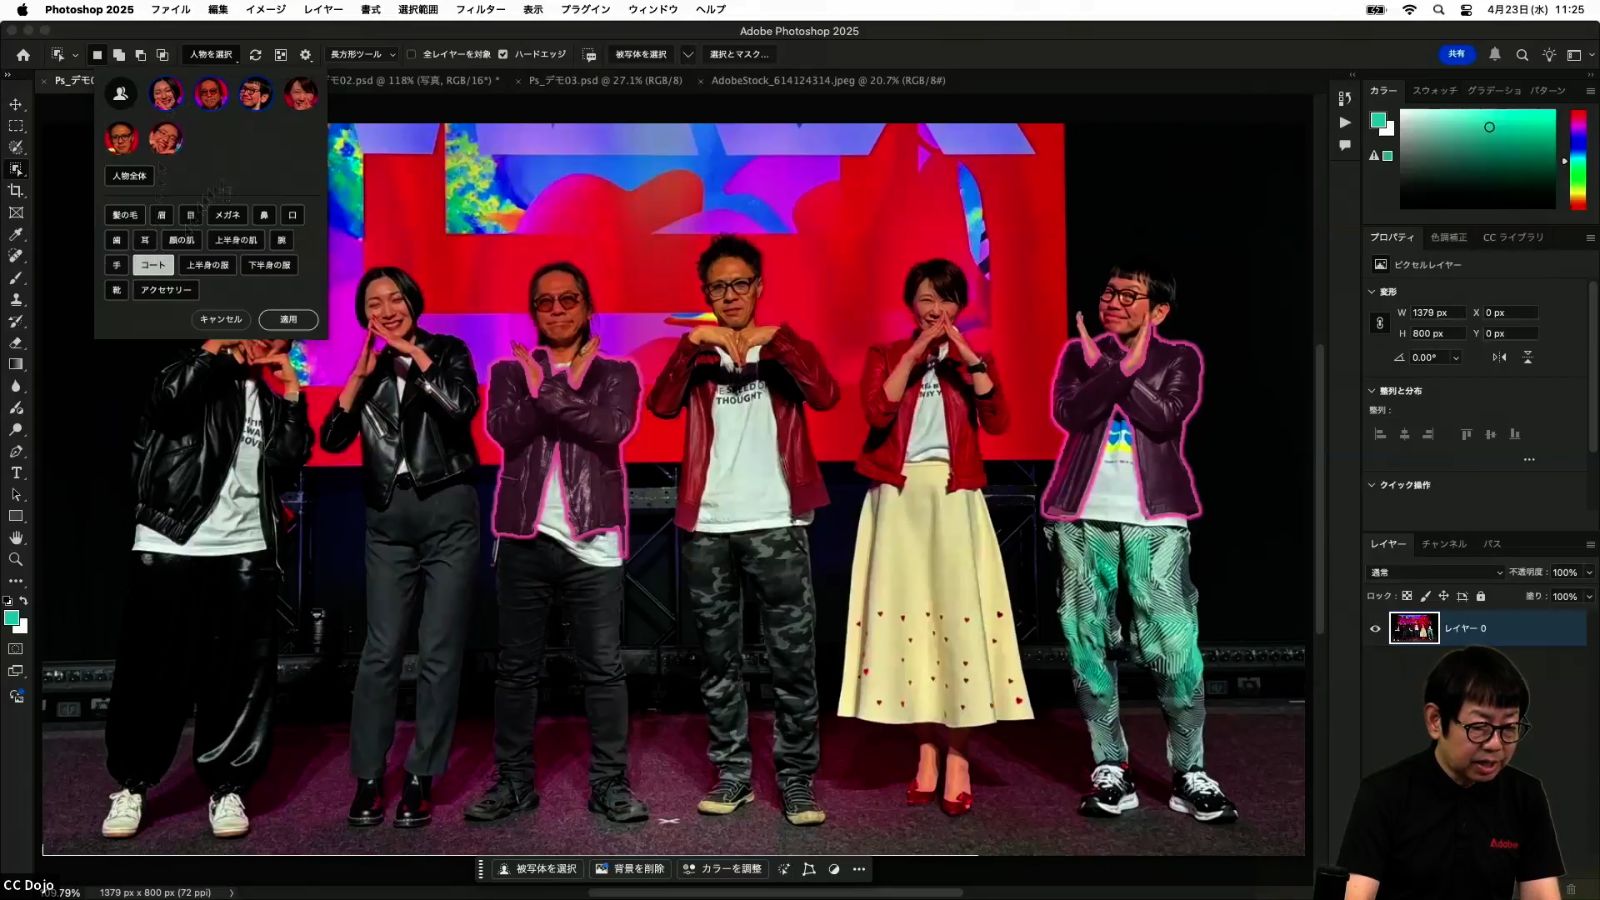Image resolution: width=1600 pixels, height=900 pixels.
Task: Flip horizontal in Properties transform
Action: 1499,357
